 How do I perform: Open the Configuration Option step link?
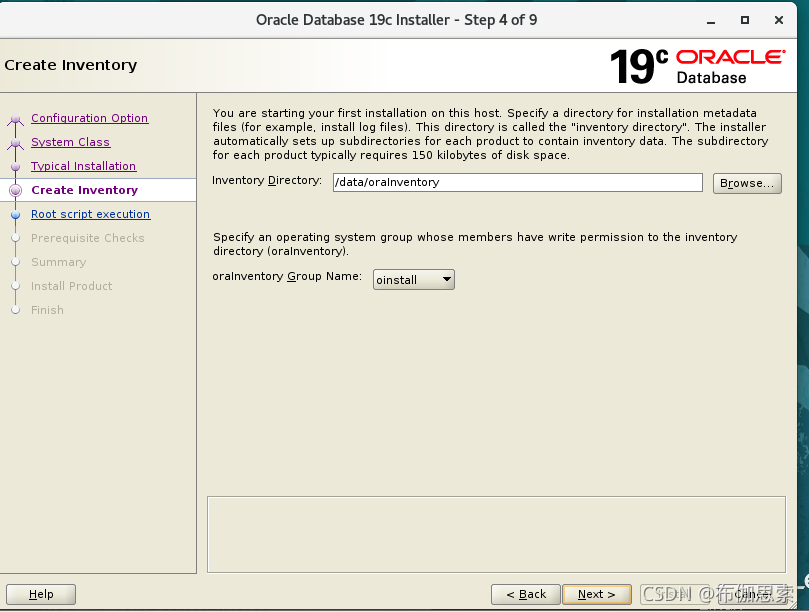[89, 118]
